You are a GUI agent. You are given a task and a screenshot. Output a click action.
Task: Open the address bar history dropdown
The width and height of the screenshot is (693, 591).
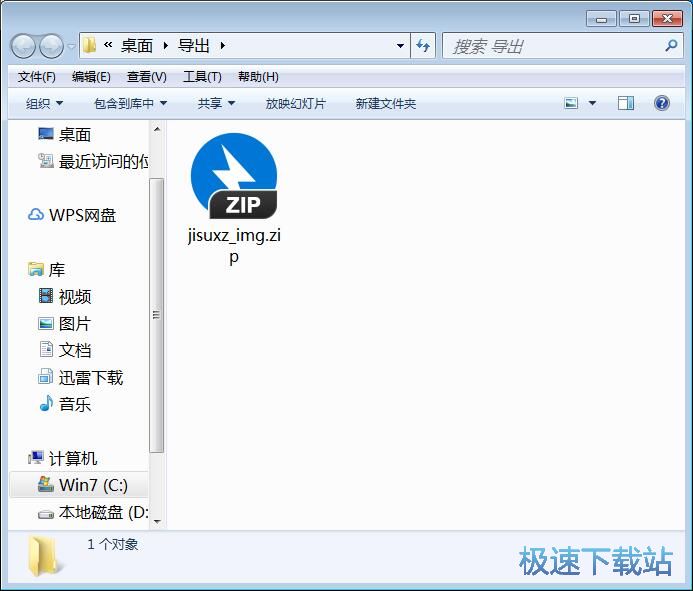point(400,46)
